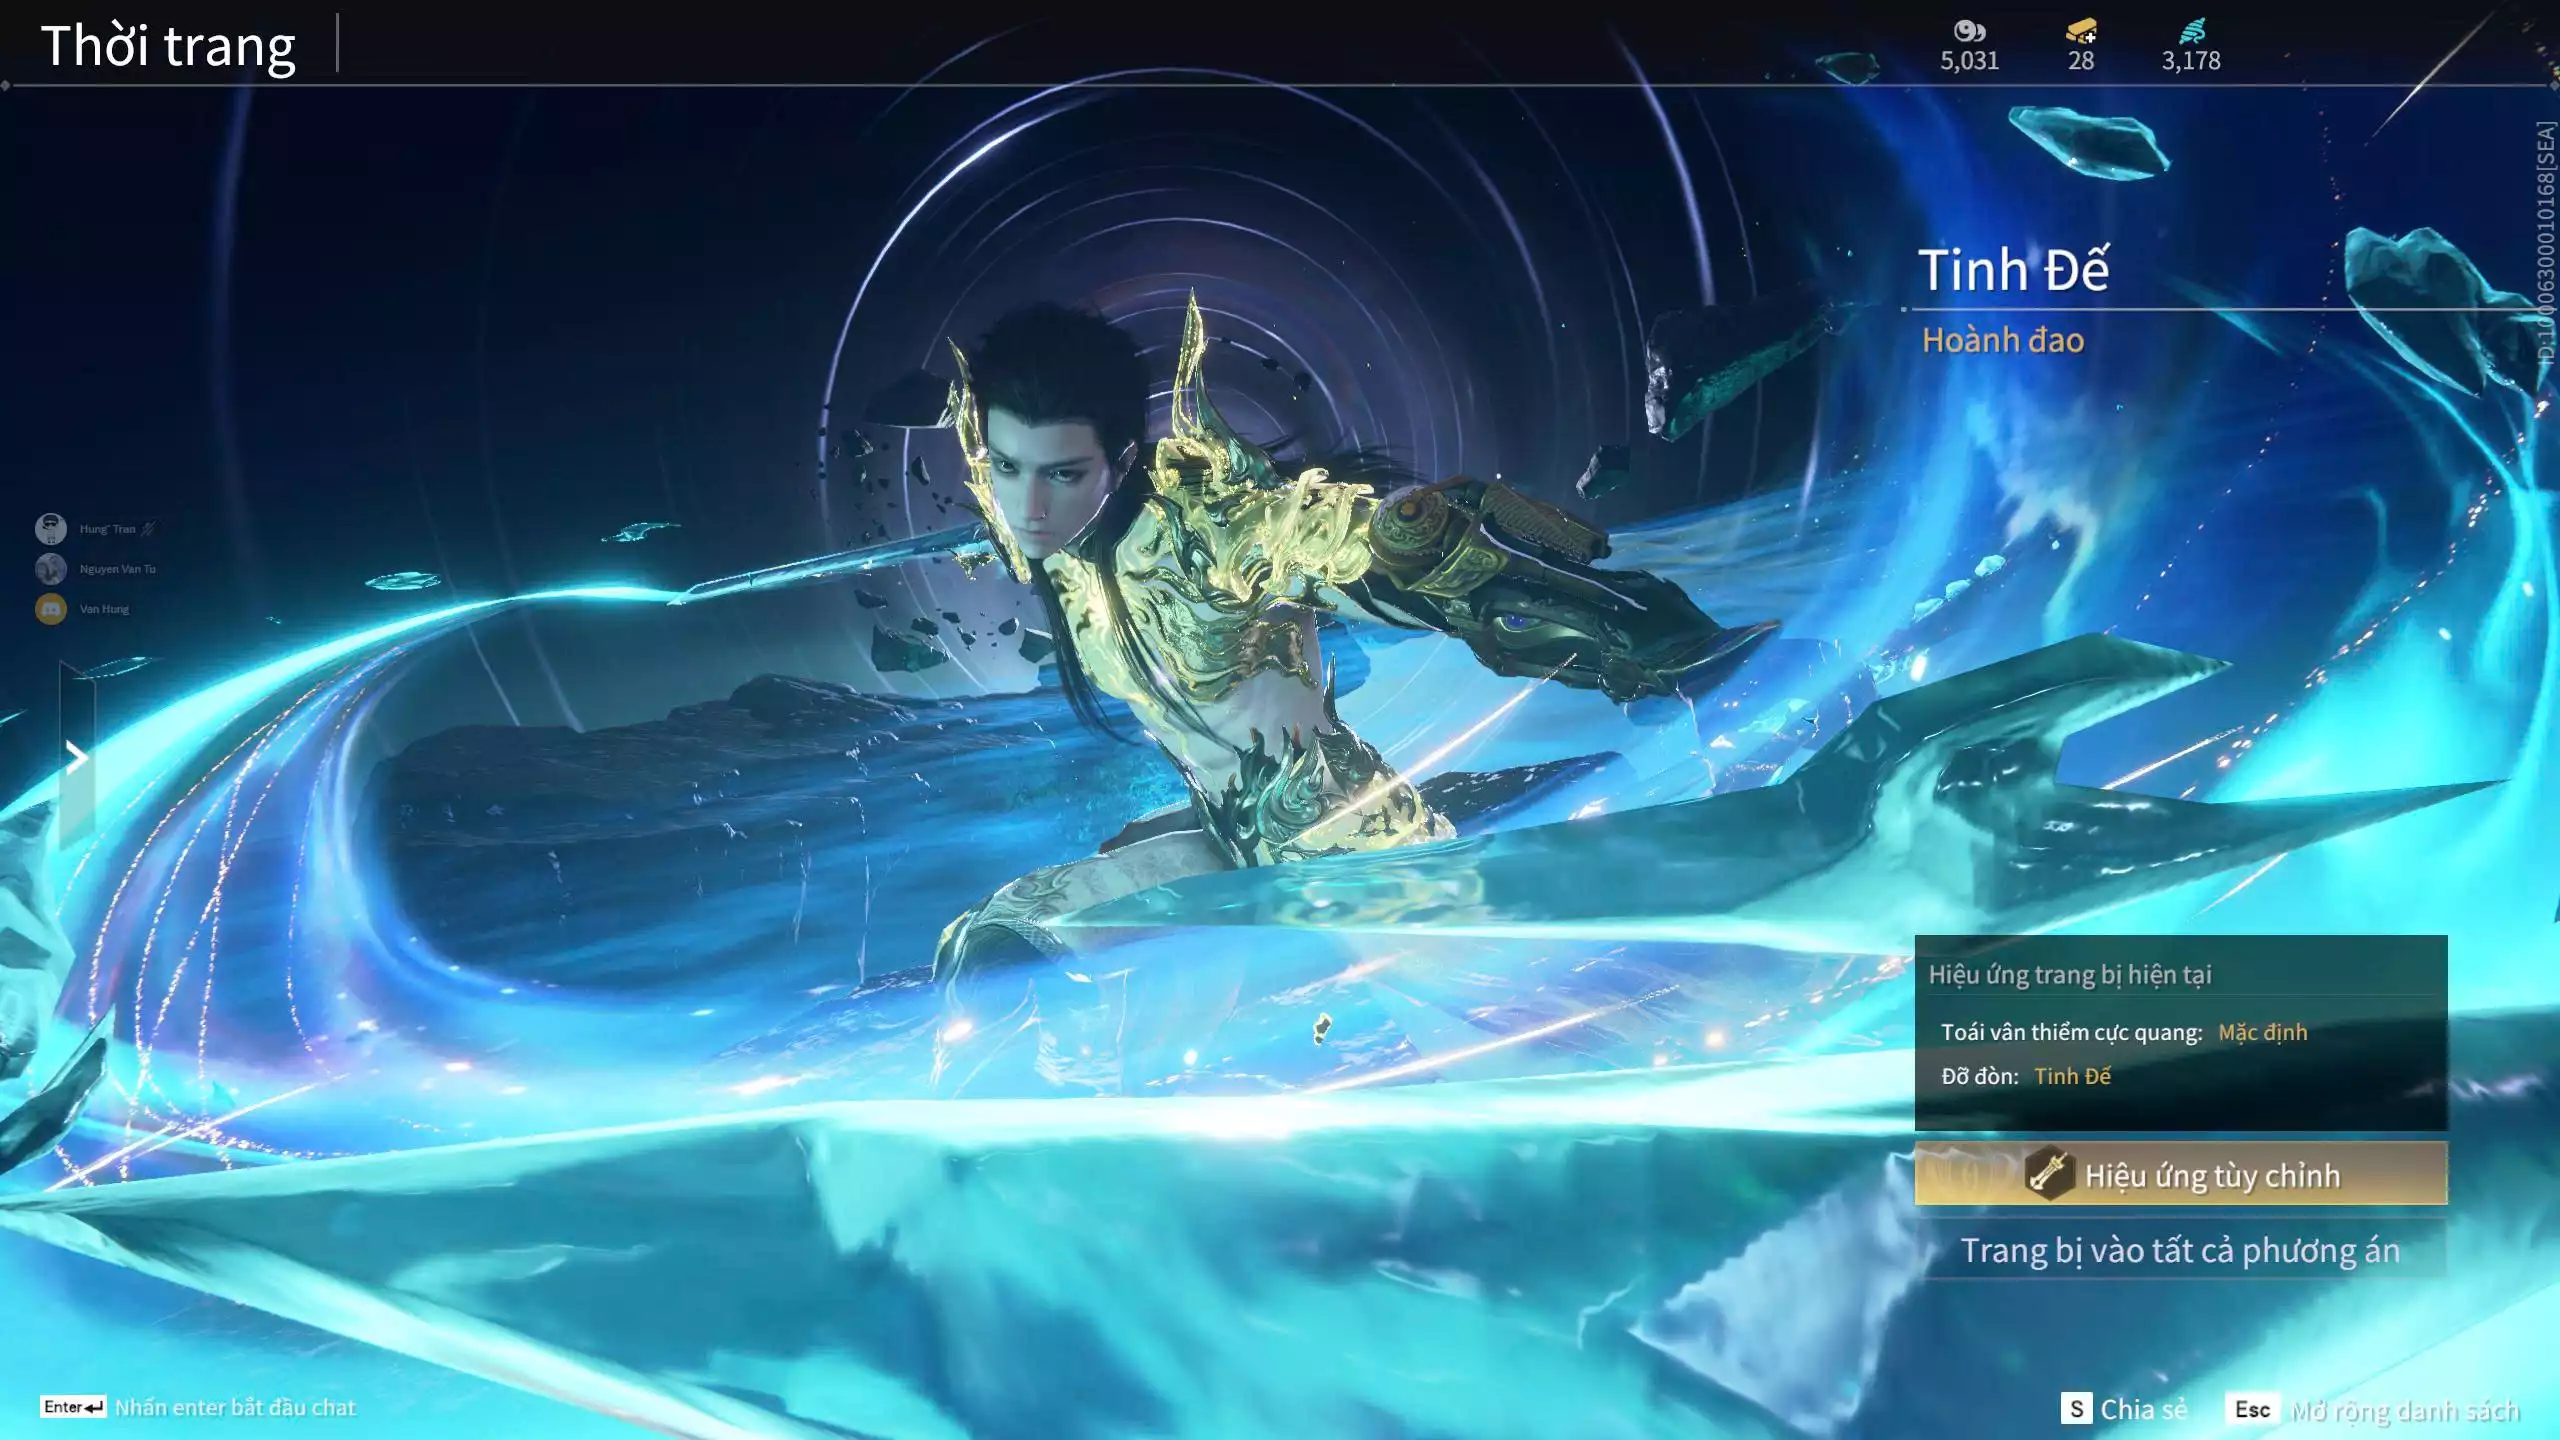Click the Van Hung player name
Viewport: 2560px width, 1440px height.
104,609
